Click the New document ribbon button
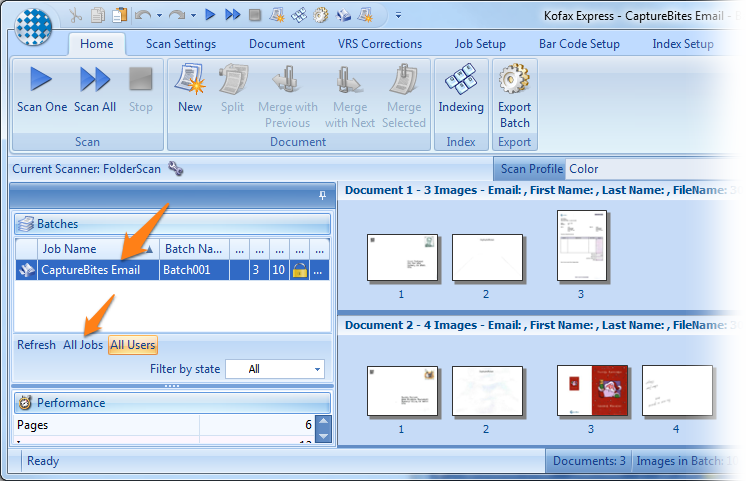The width and height of the screenshot is (746, 481). [190, 89]
